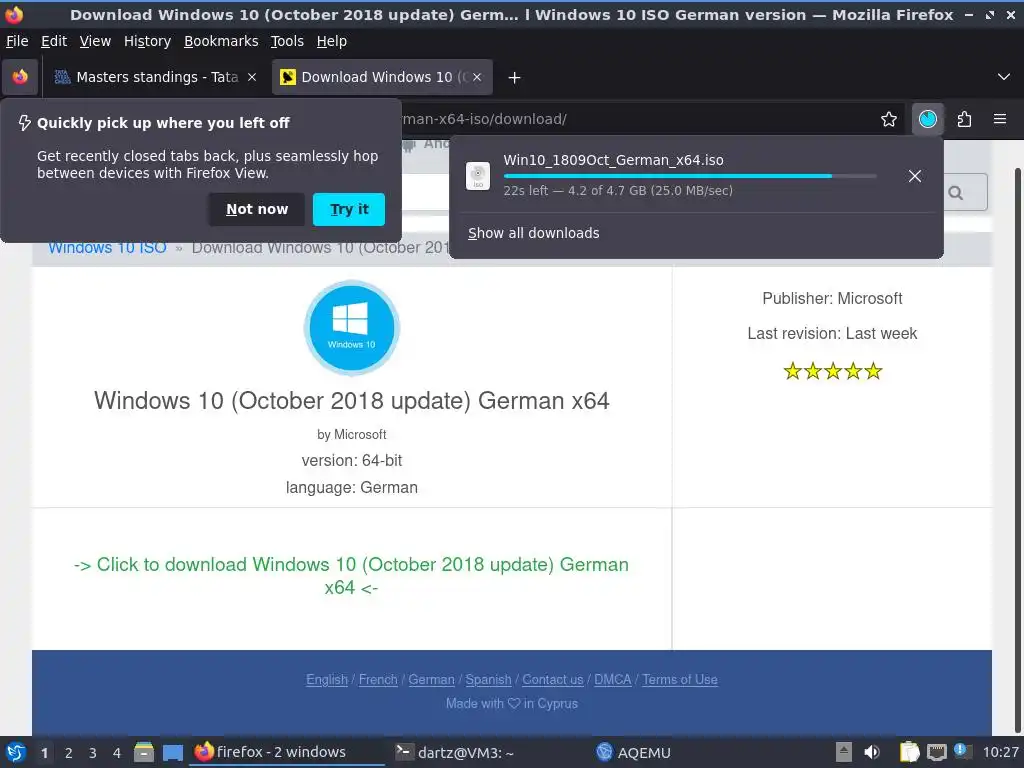Screen dimensions: 1024x768
Task: Open the Help menu
Action: [x=332, y=41]
